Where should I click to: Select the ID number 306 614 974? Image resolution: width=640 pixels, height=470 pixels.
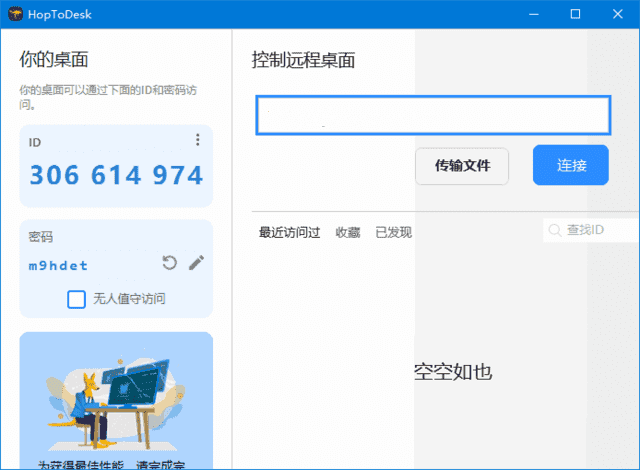click(116, 176)
